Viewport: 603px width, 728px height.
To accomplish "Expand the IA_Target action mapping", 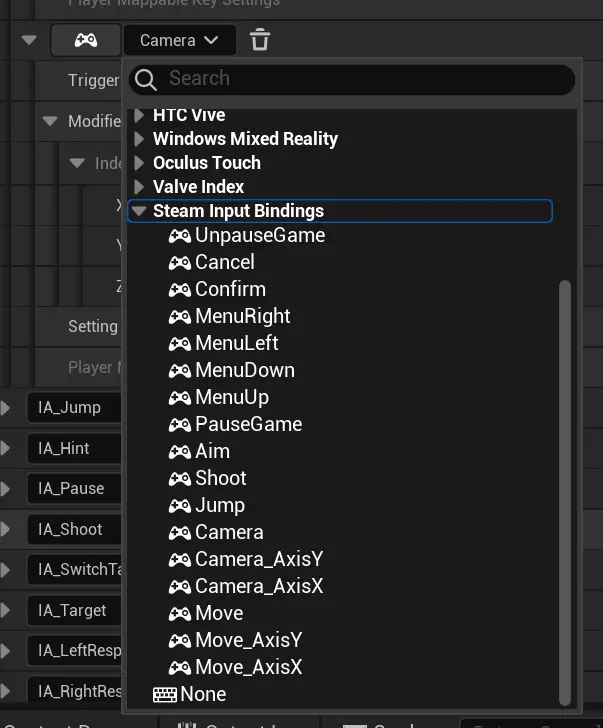I will [5, 610].
